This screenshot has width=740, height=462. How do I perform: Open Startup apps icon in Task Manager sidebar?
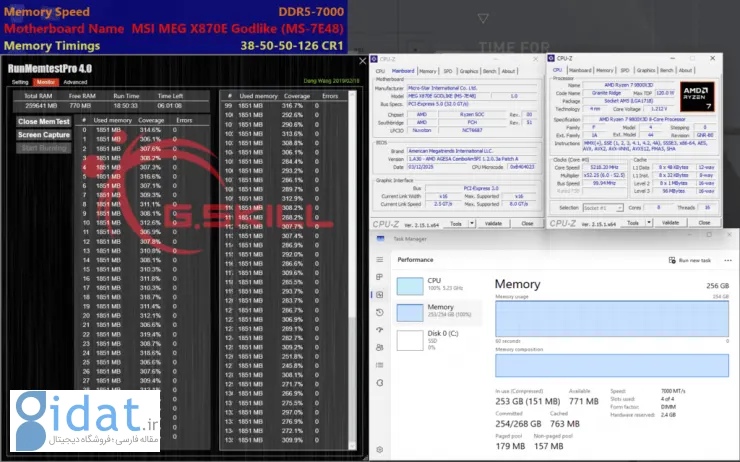point(381,330)
